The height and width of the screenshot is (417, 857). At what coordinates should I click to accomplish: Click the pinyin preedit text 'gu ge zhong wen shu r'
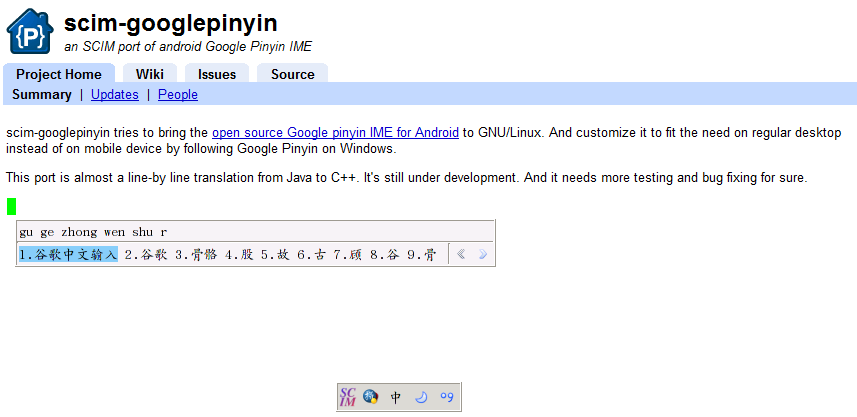pyautogui.click(x=93, y=232)
